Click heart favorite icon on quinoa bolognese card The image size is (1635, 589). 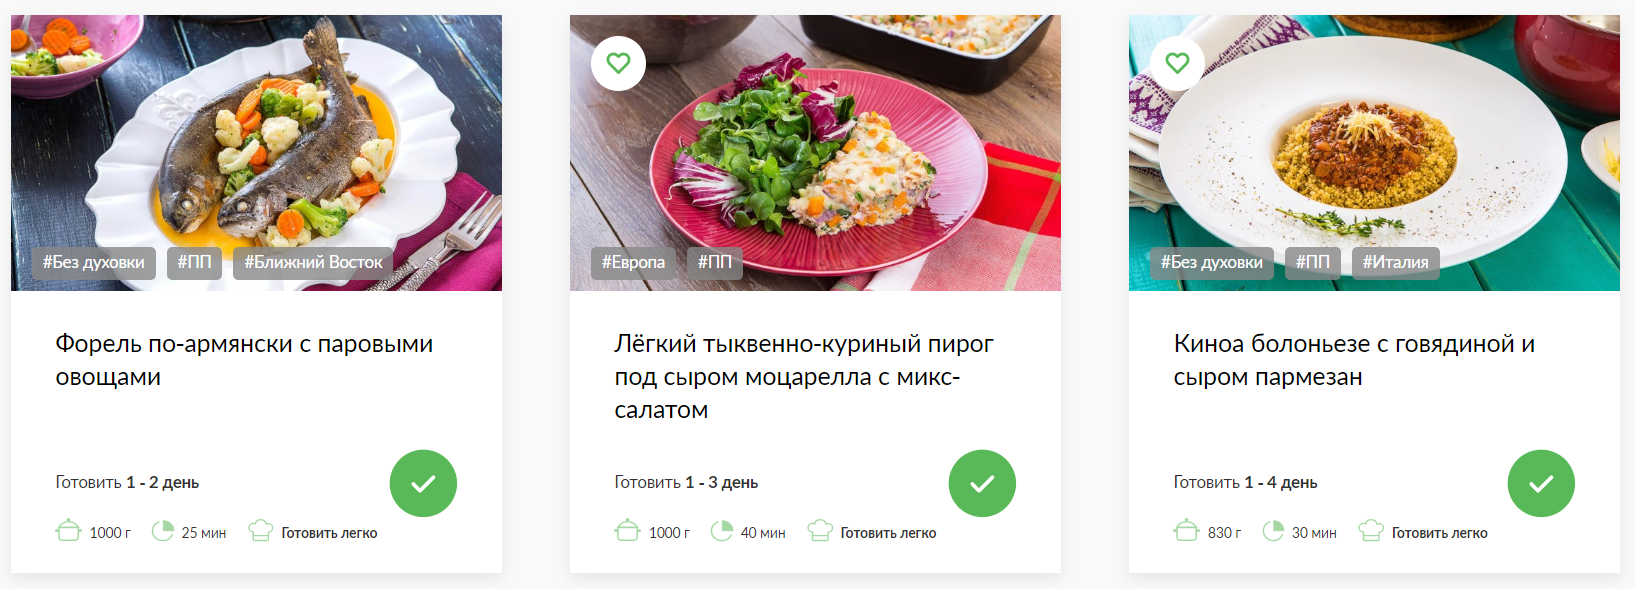(x=1177, y=63)
